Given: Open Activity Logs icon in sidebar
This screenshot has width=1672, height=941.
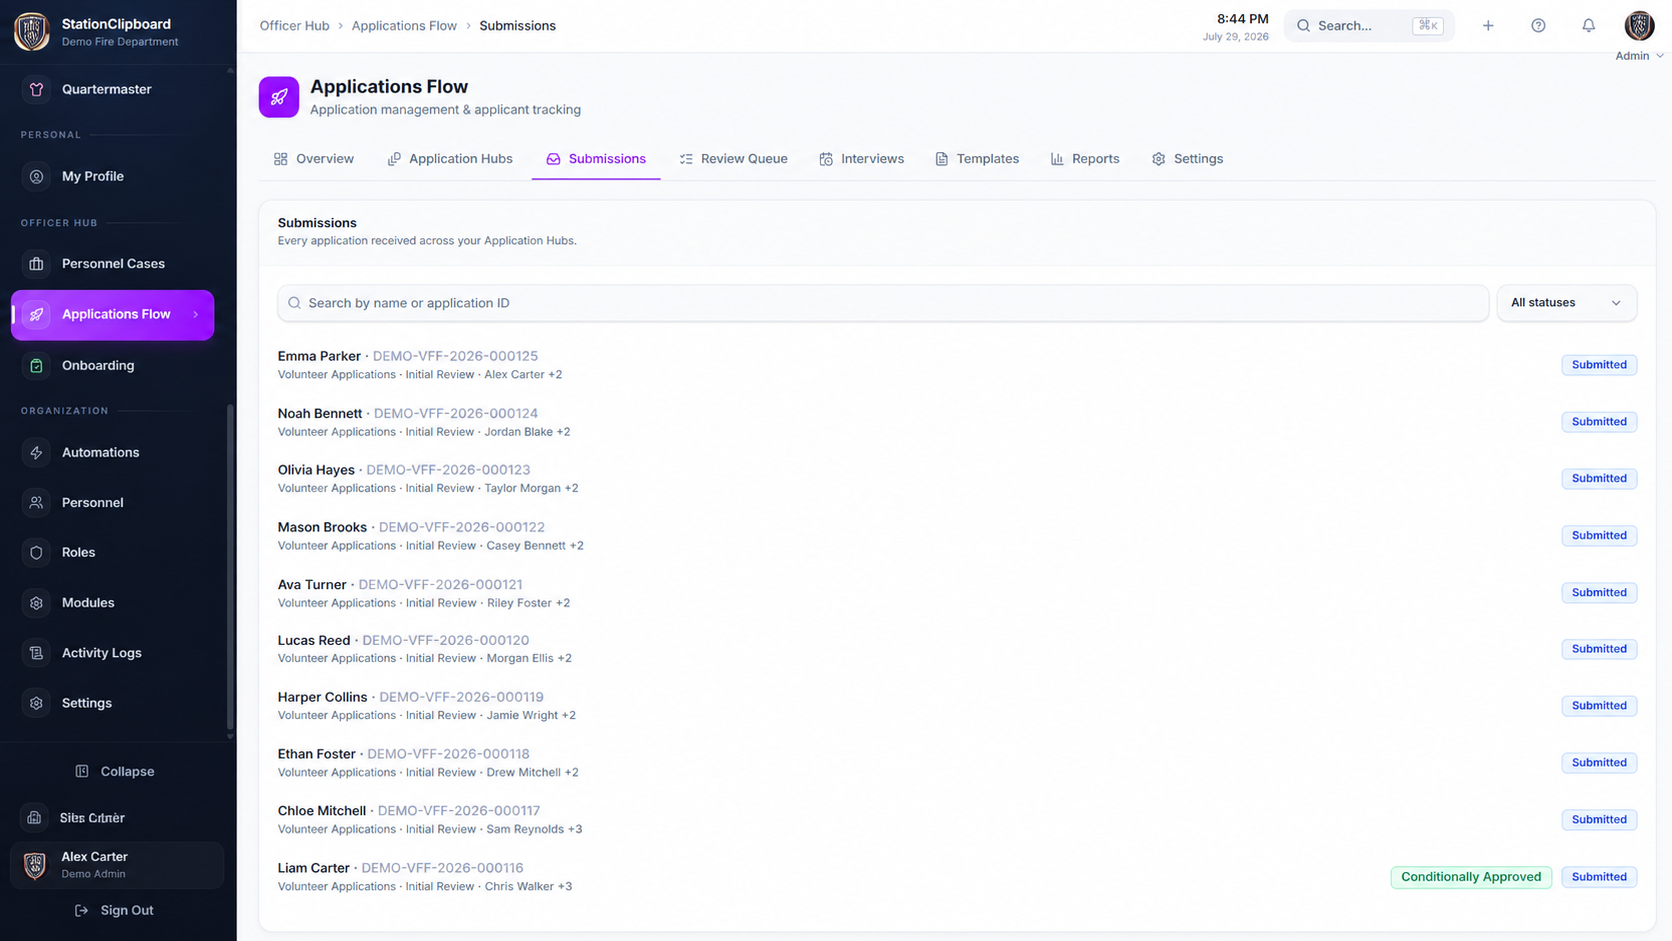Looking at the screenshot, I should pos(36,653).
